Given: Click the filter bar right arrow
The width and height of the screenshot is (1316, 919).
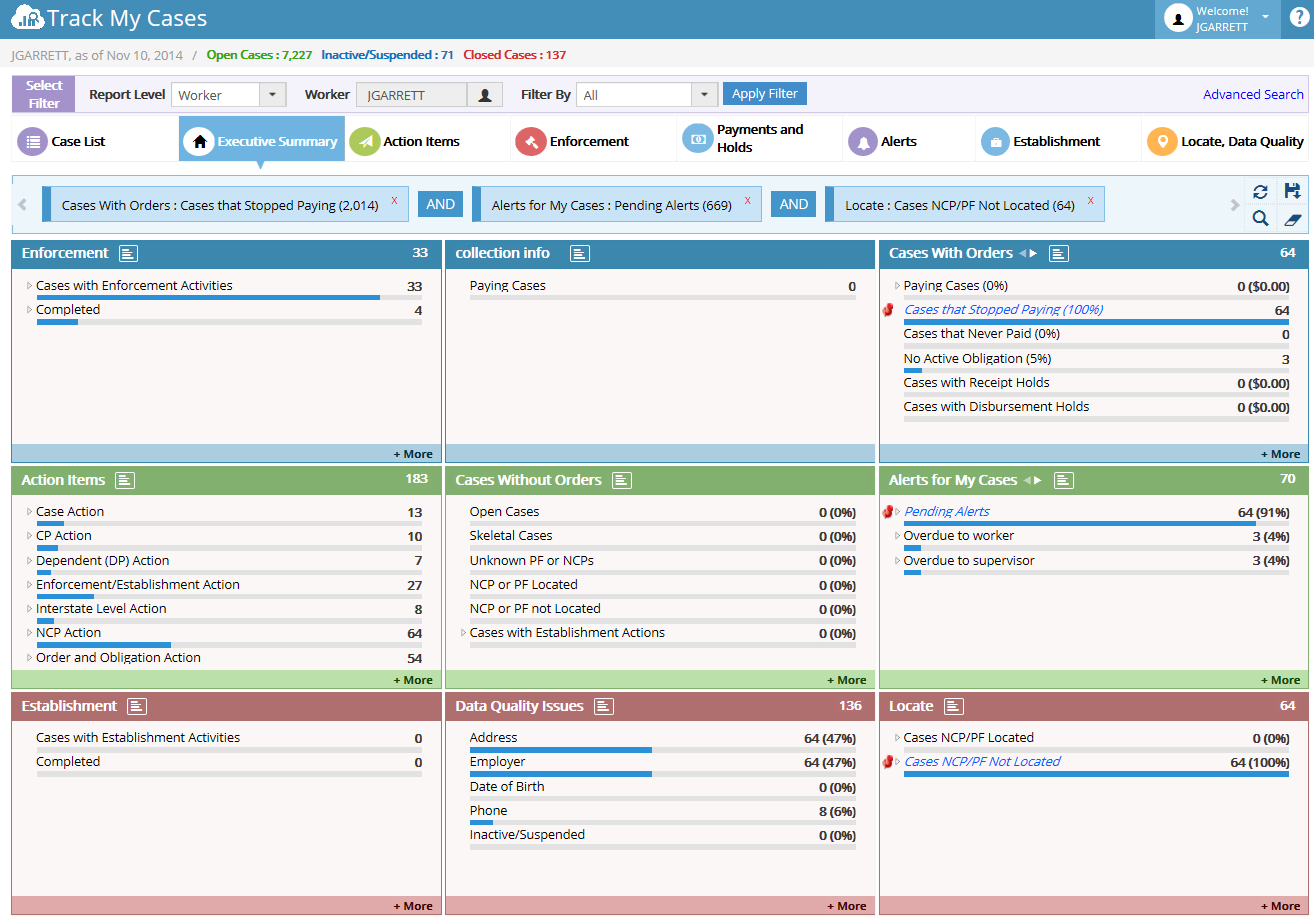Looking at the screenshot, I should [x=1234, y=205].
